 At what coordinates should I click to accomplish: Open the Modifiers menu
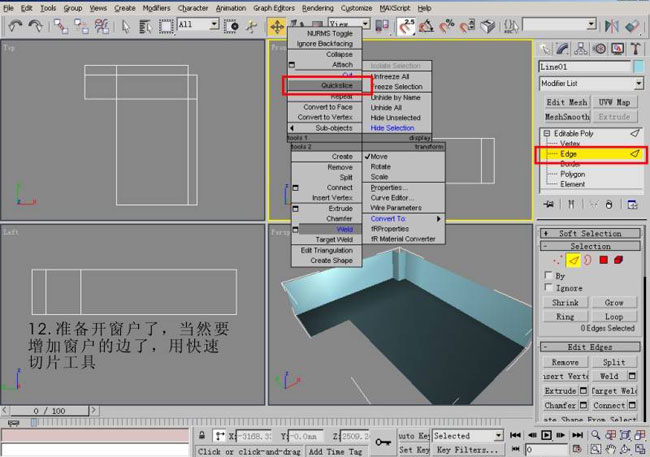(156, 8)
